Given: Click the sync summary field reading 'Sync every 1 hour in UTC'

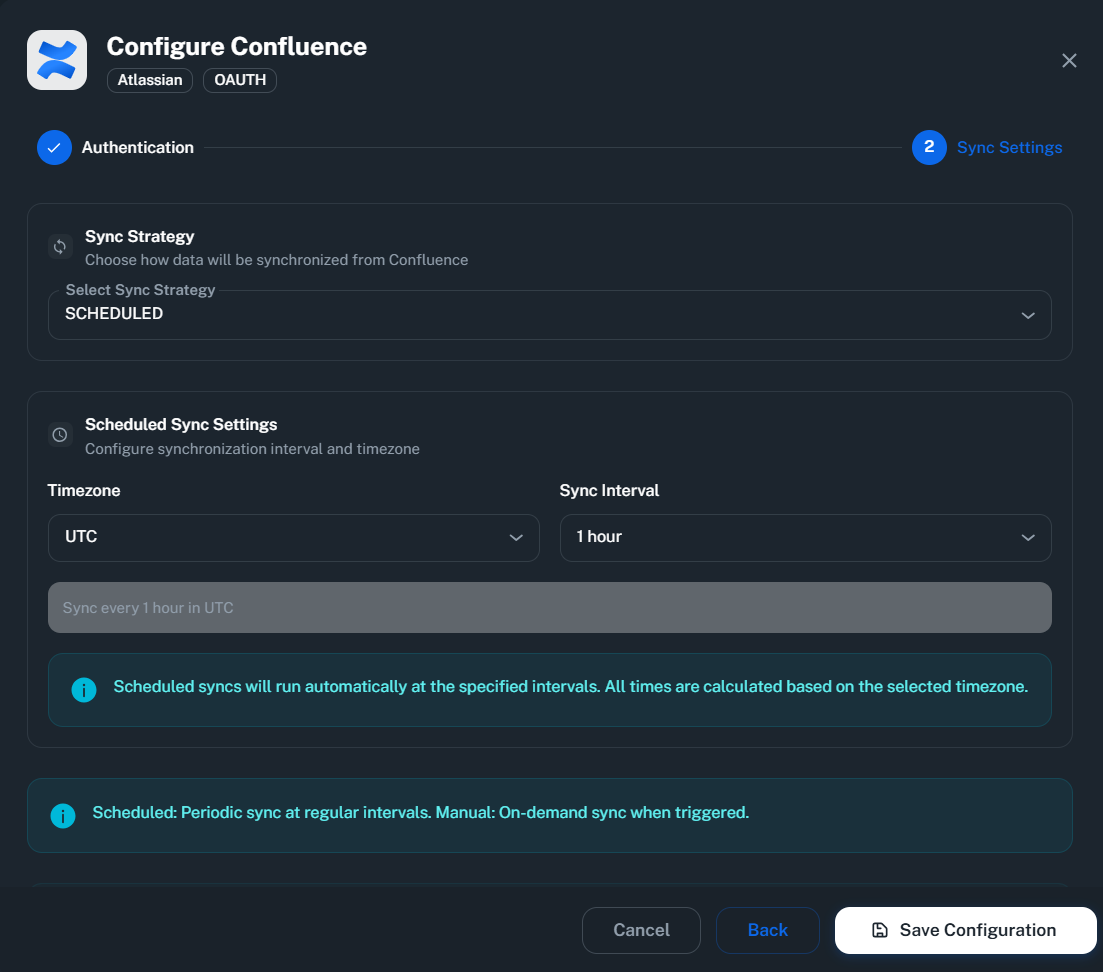Looking at the screenshot, I should click(550, 607).
